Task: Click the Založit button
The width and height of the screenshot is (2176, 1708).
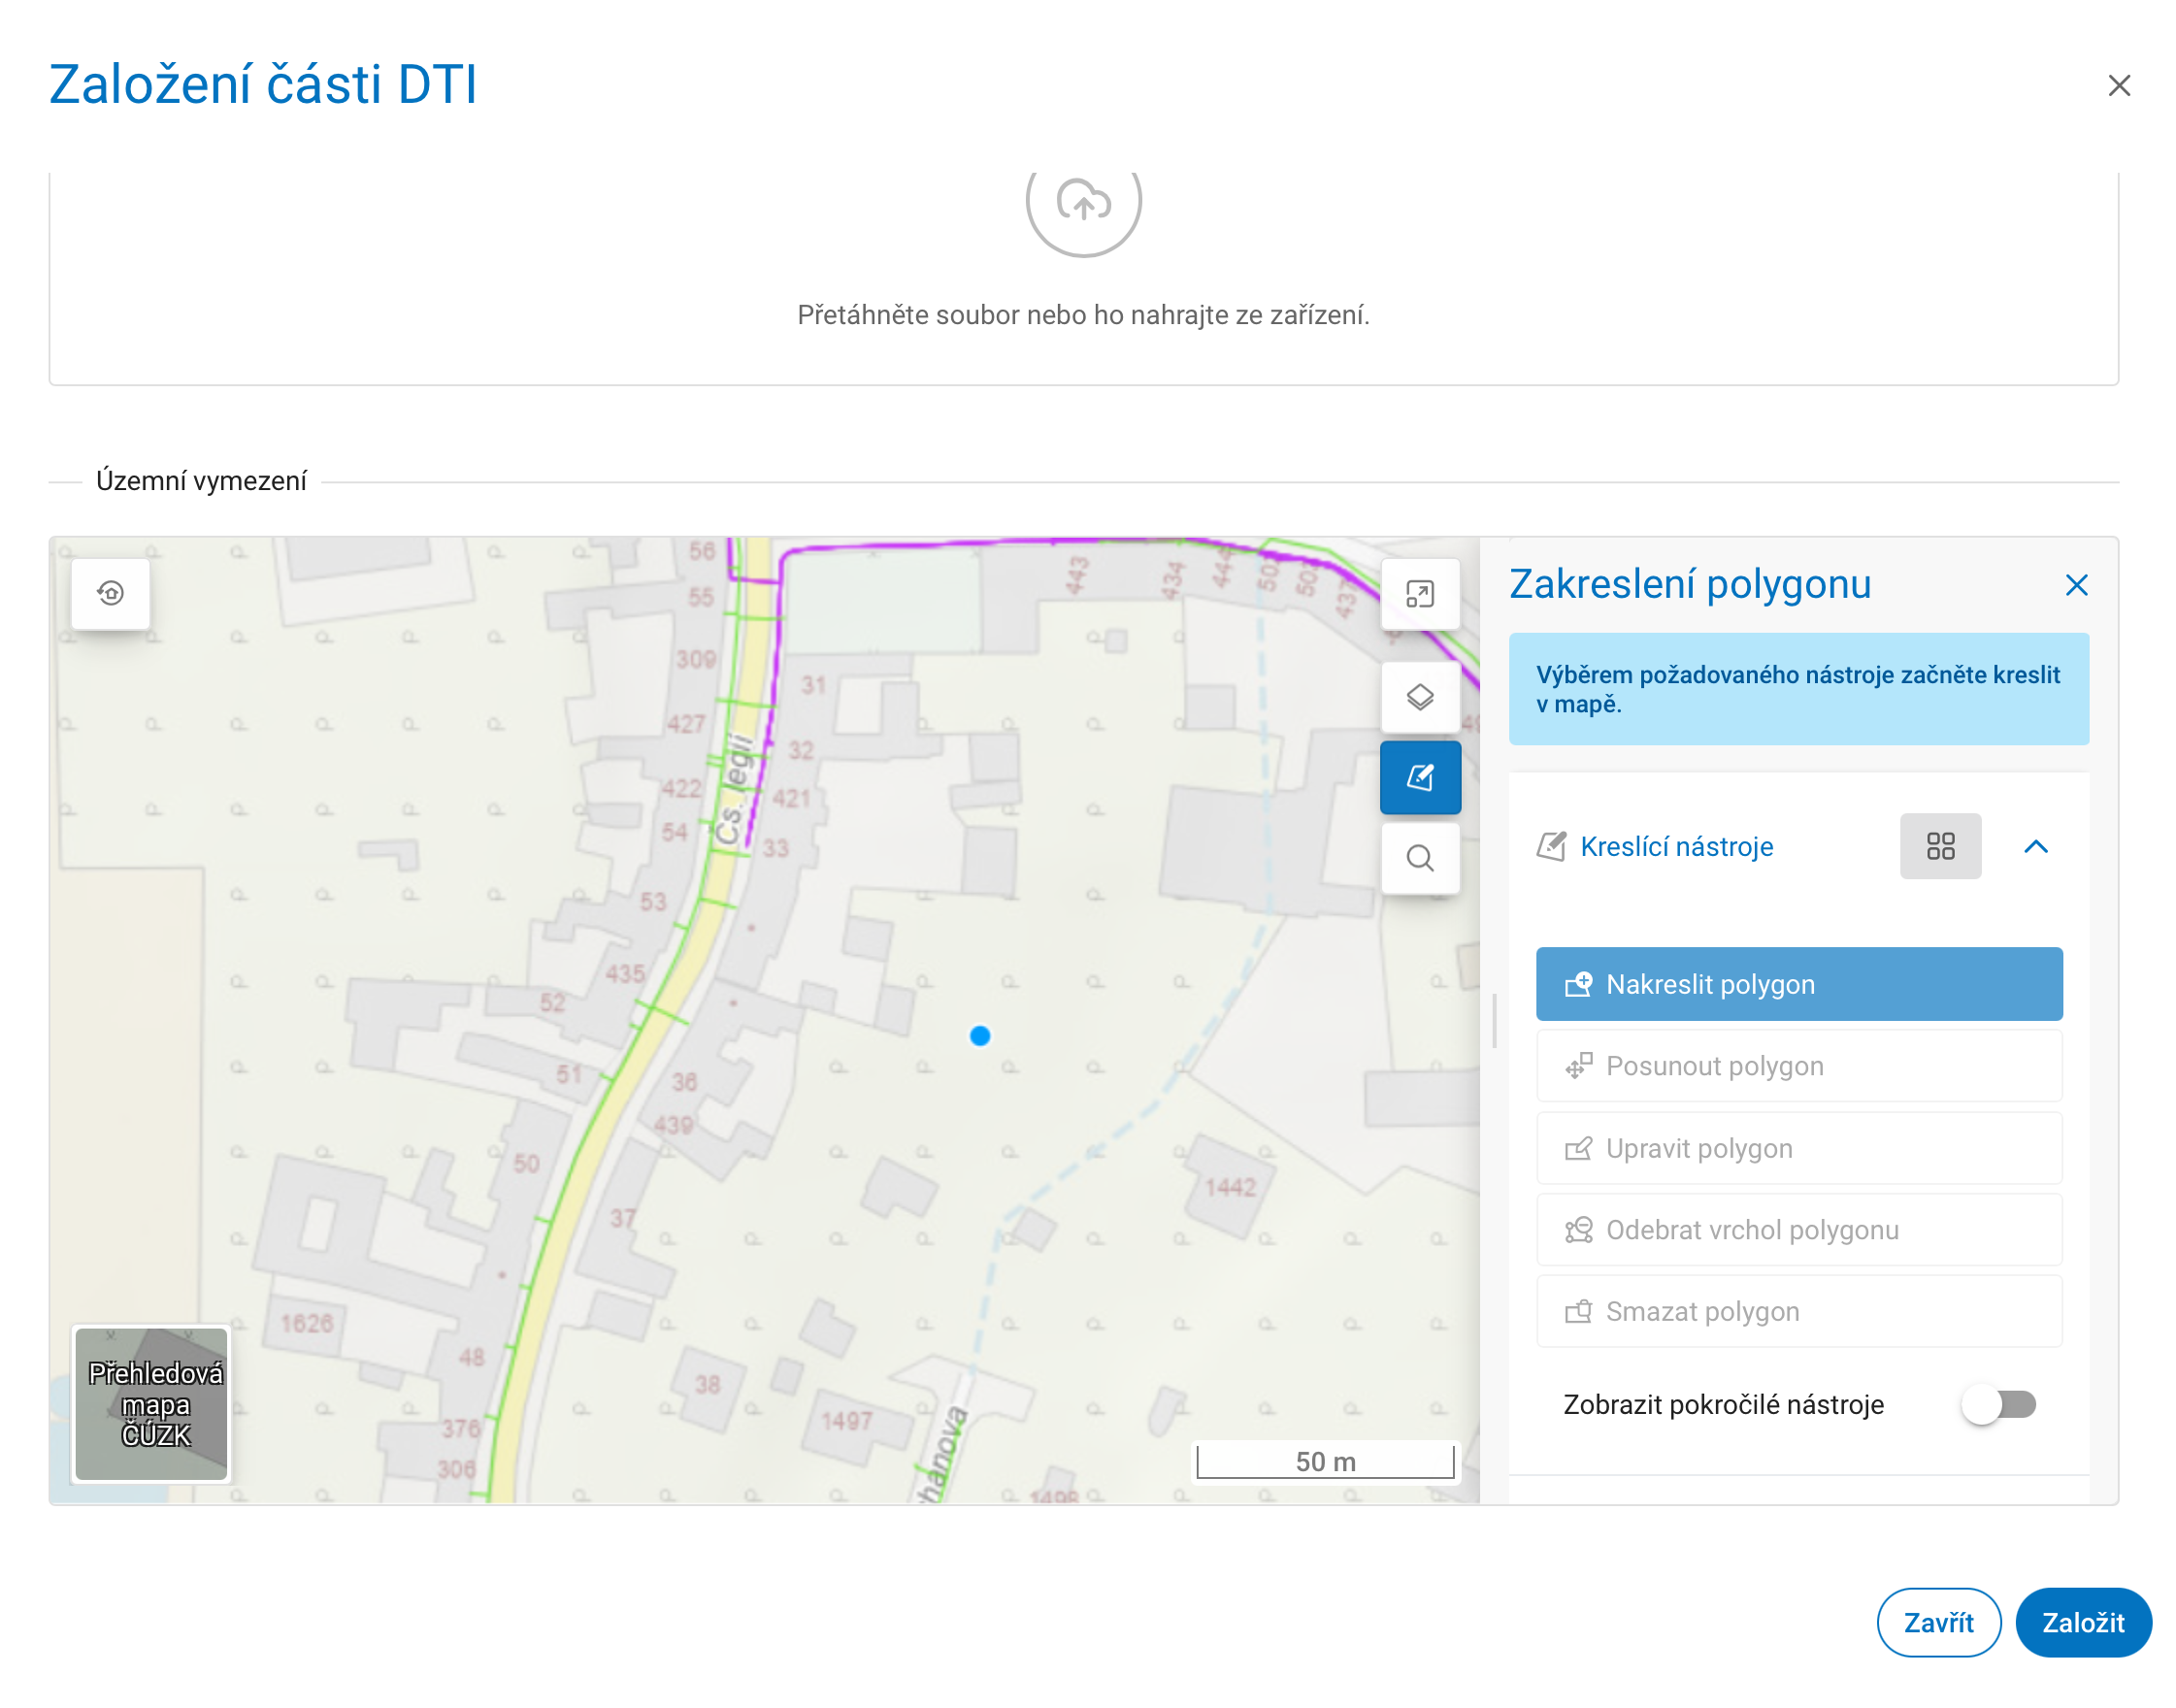Action: (2083, 1622)
